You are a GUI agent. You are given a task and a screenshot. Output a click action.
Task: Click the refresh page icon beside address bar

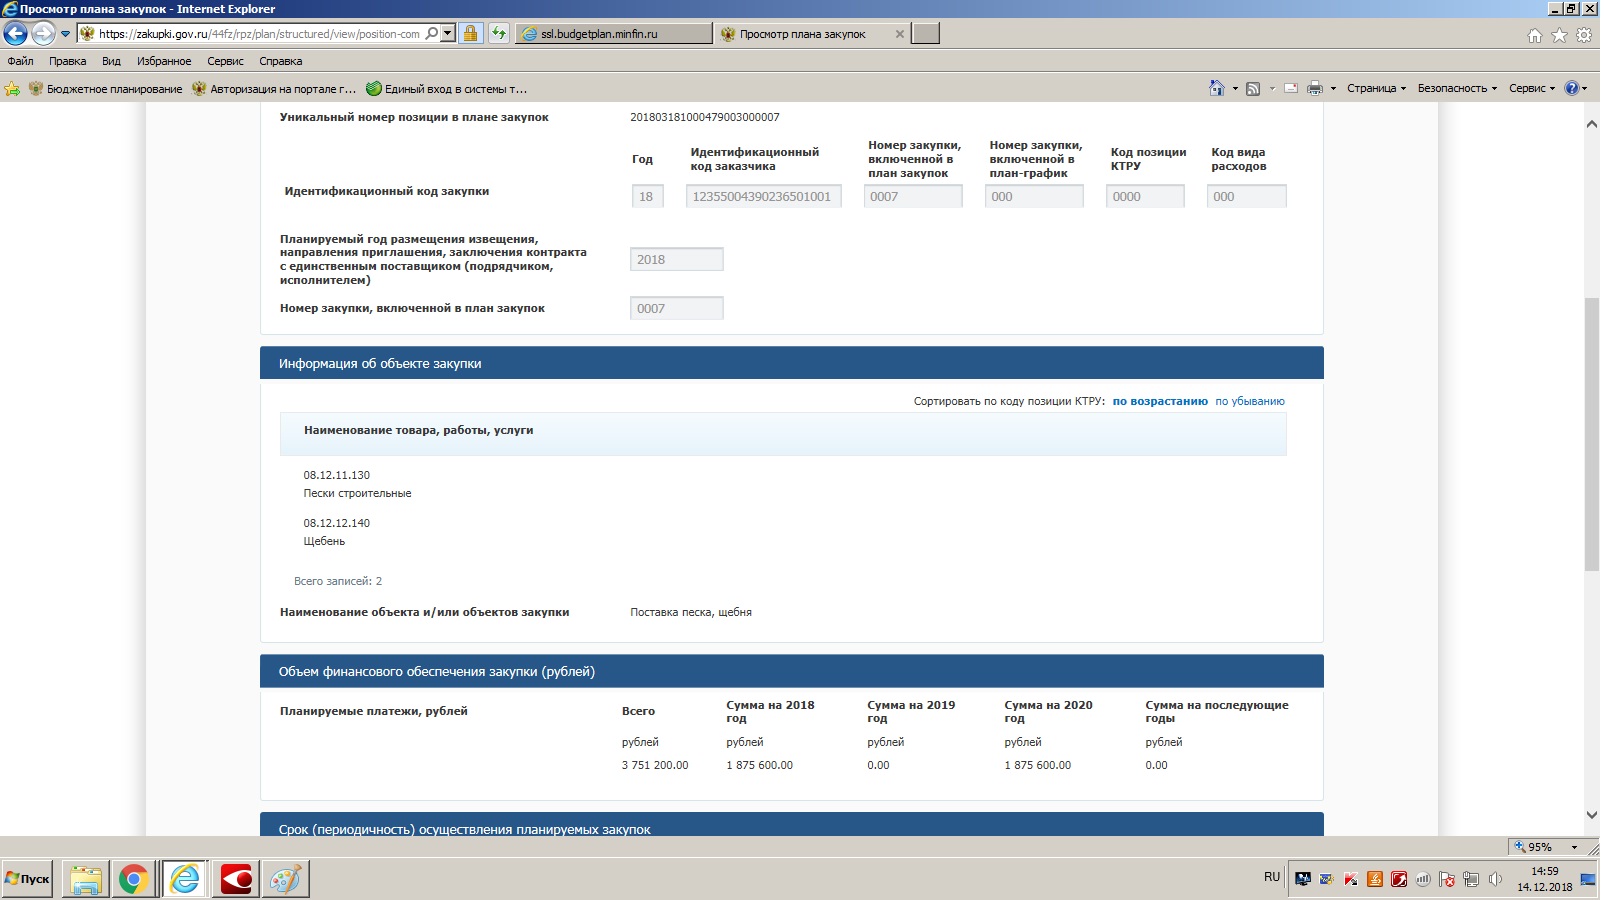[498, 33]
